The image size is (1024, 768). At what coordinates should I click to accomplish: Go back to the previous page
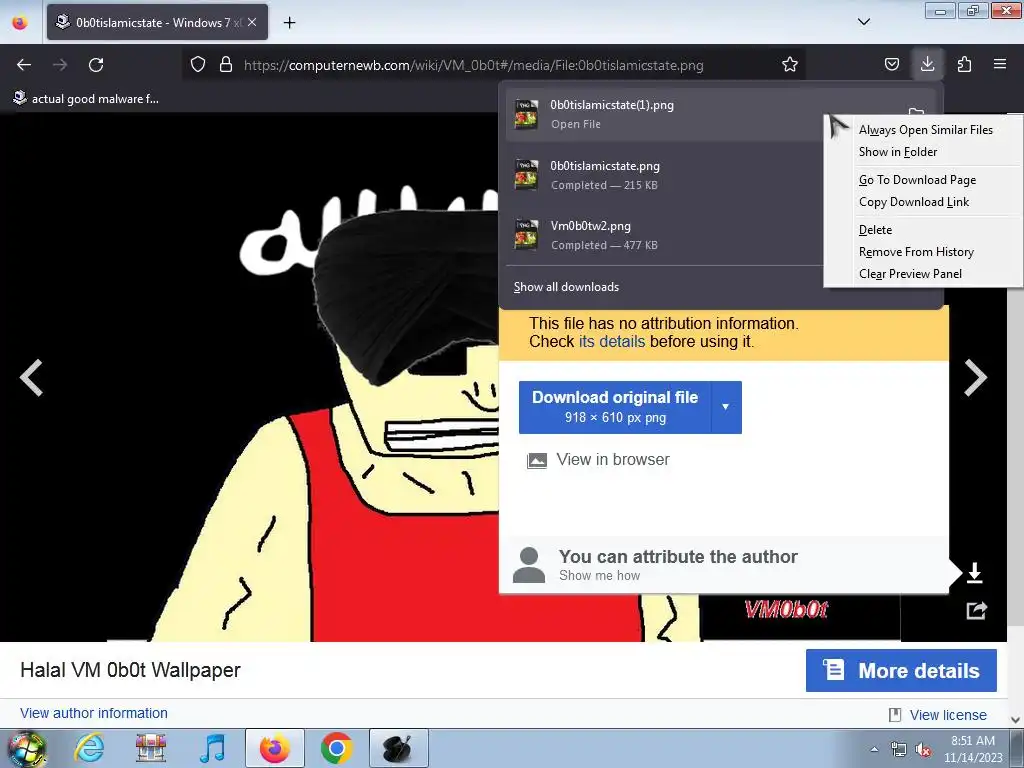click(24, 65)
